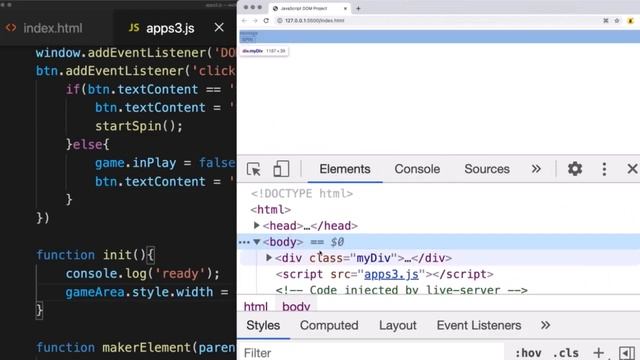Open the Computed pane tab
This screenshot has height=360, width=640.
pos(329,325)
